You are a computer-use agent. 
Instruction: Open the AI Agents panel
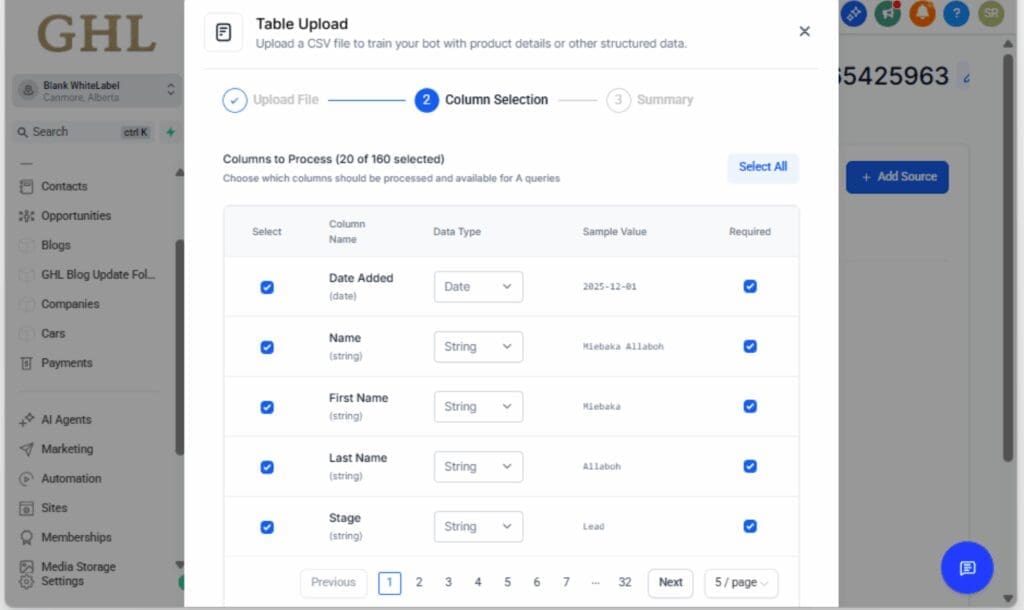(x=25, y=419)
